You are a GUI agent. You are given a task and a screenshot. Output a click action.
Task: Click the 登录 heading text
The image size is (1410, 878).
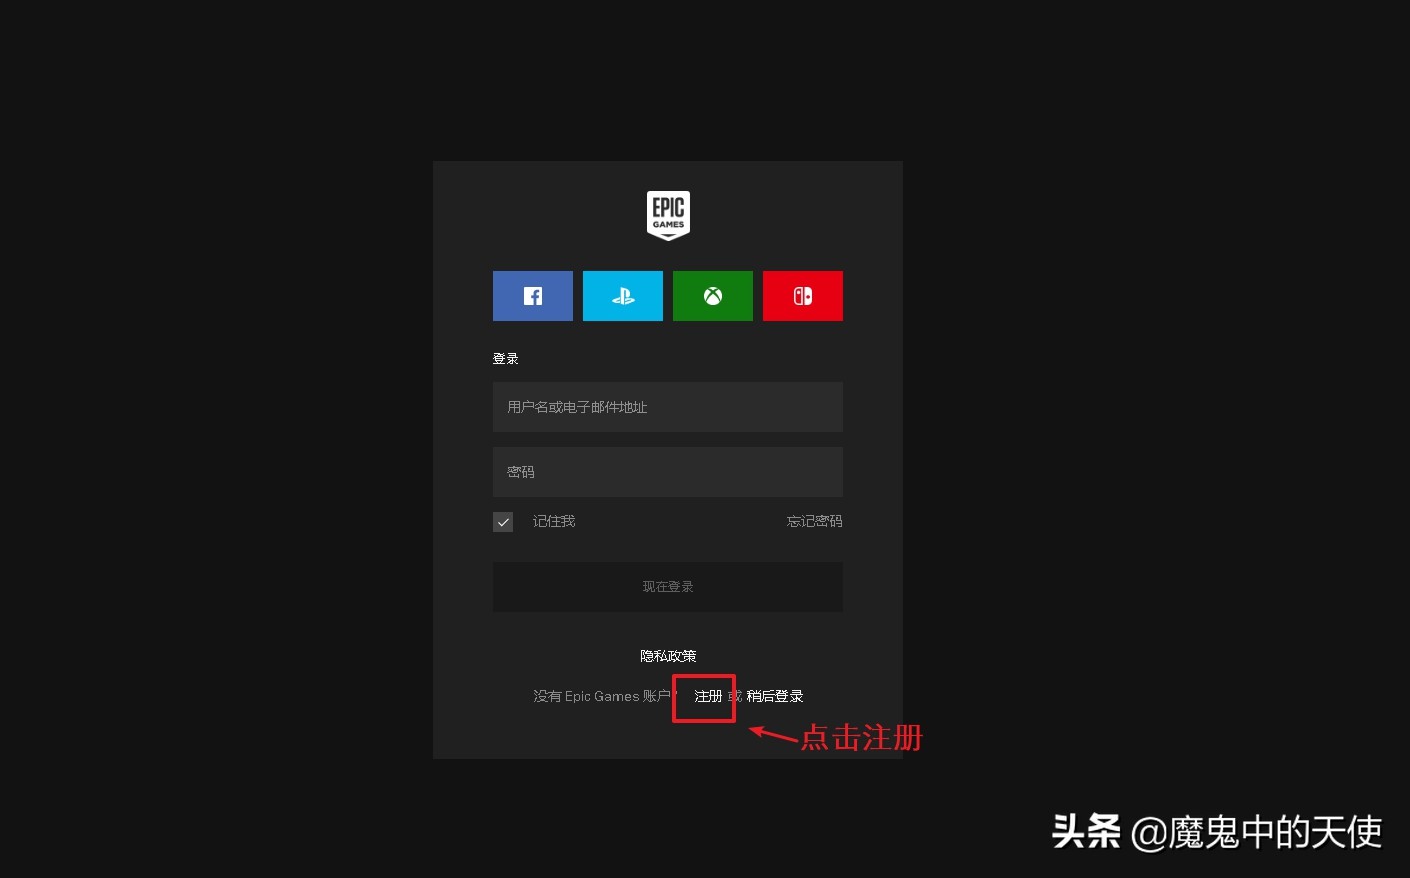click(505, 359)
